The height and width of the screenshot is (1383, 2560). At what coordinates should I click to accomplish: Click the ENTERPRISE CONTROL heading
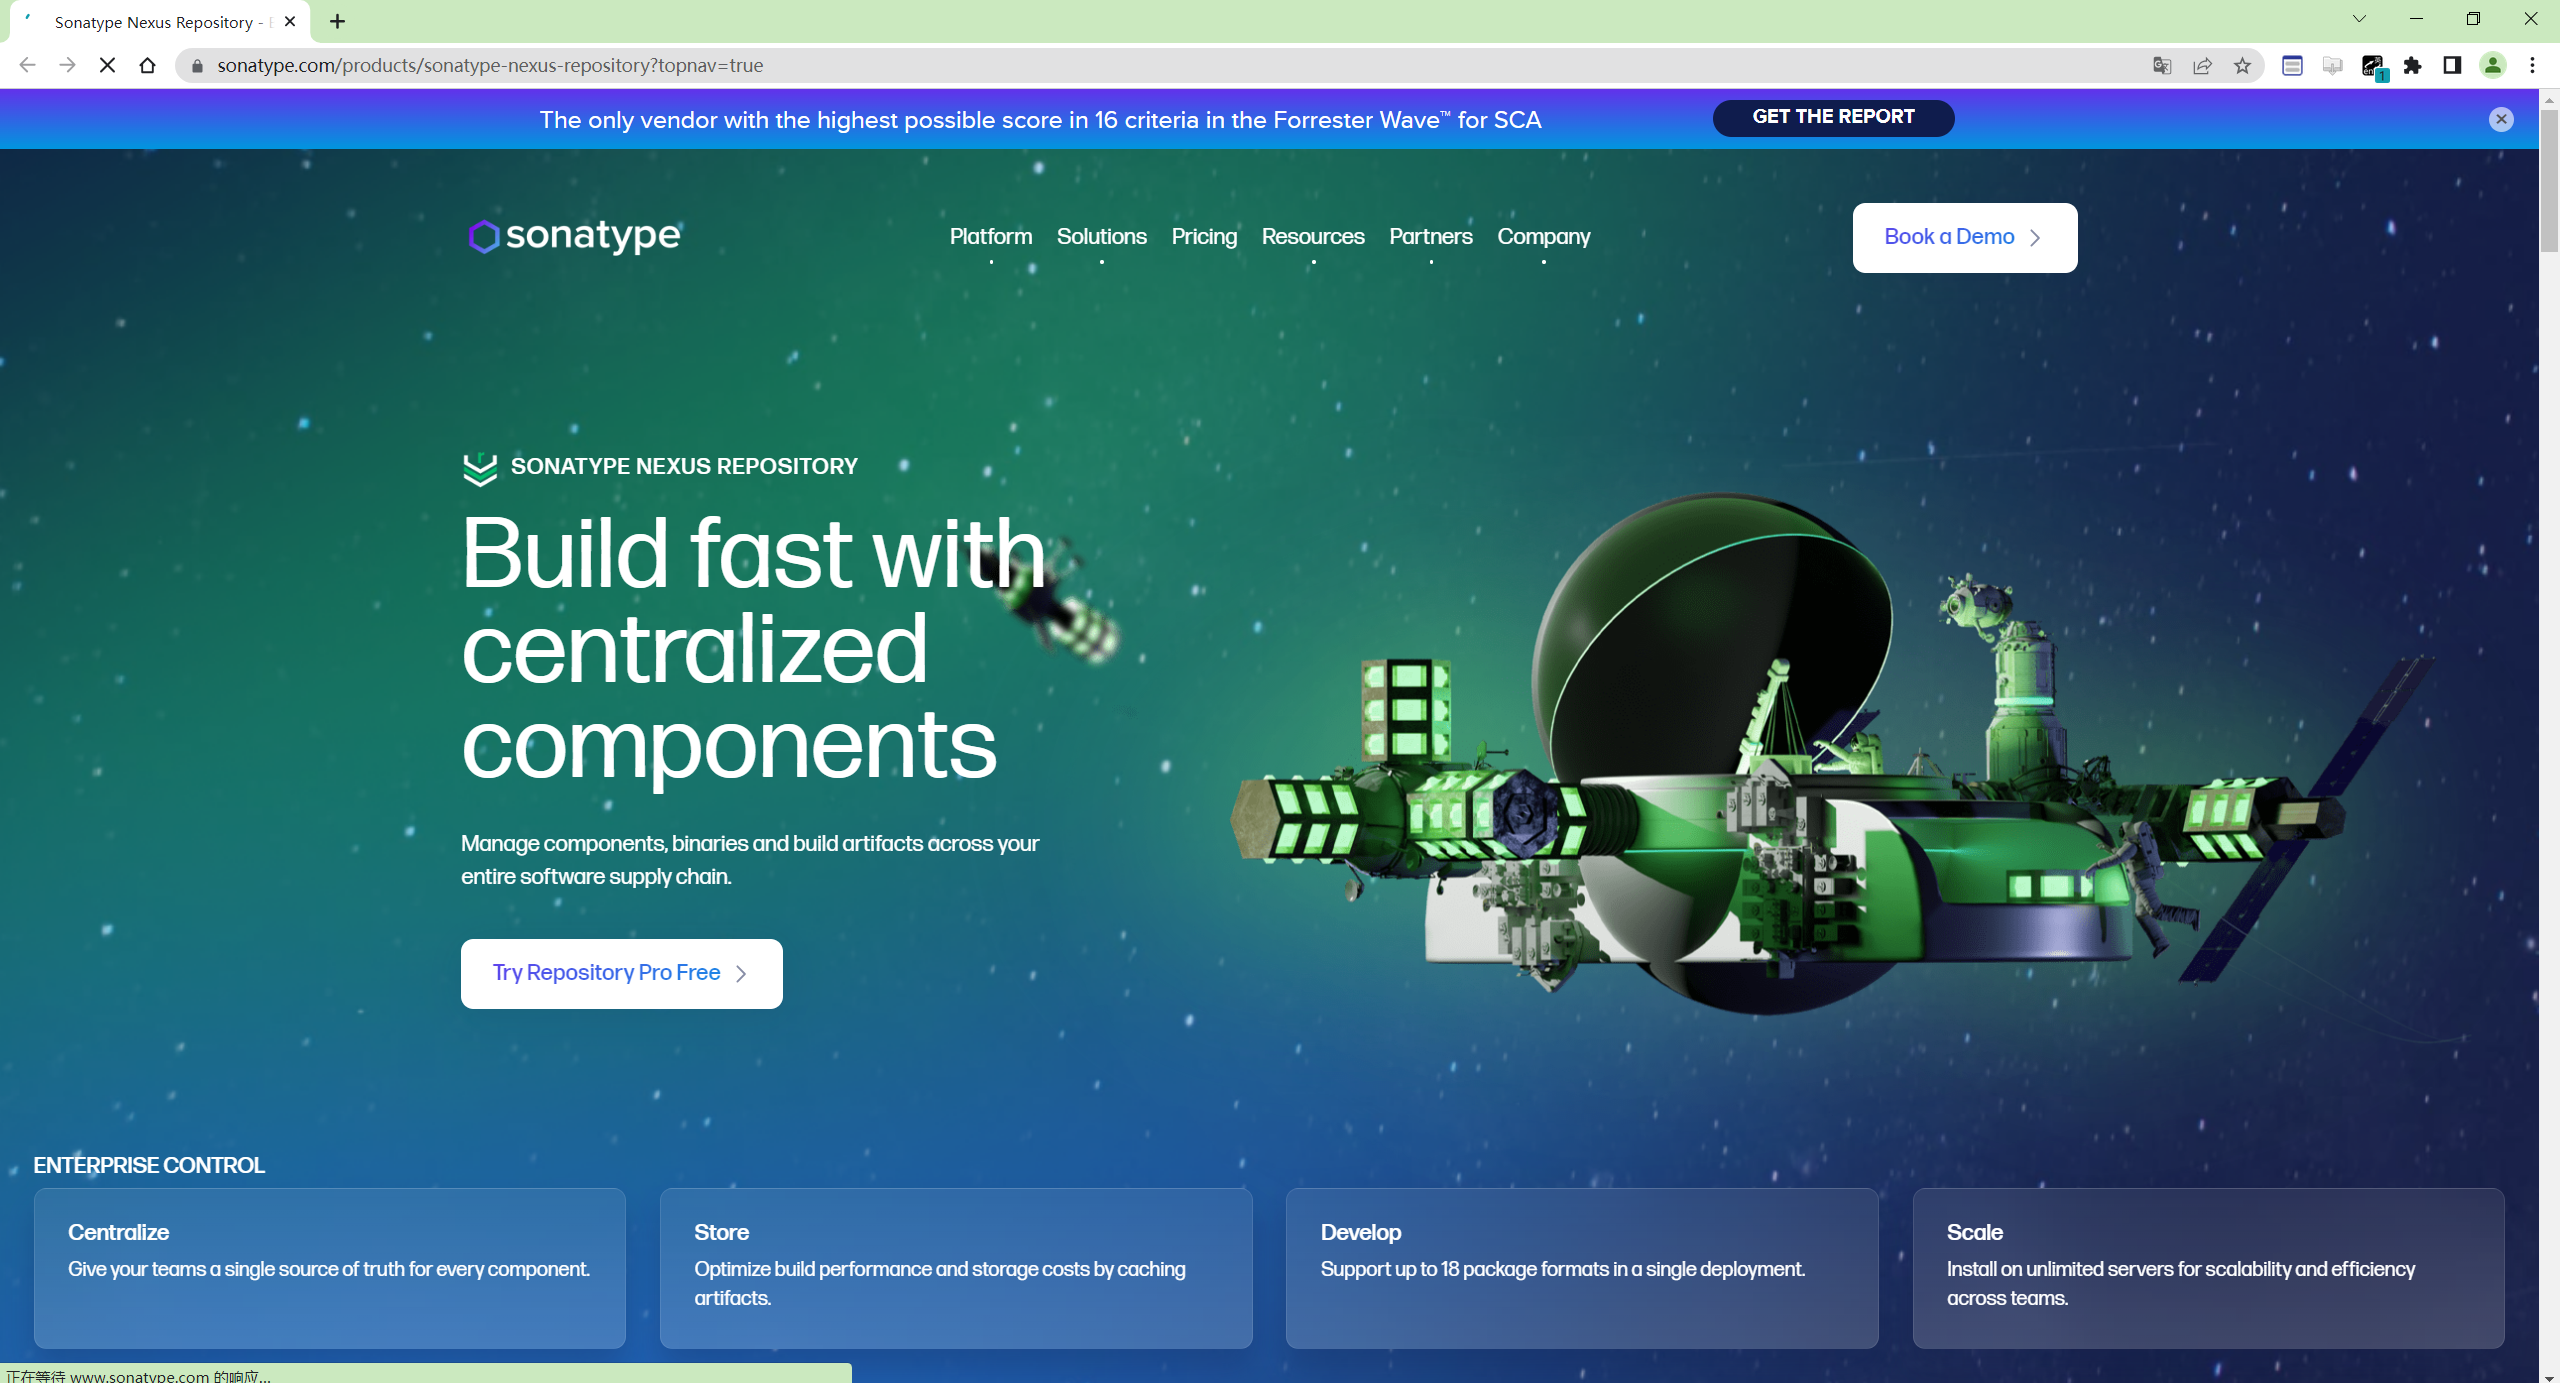pos(149,1165)
